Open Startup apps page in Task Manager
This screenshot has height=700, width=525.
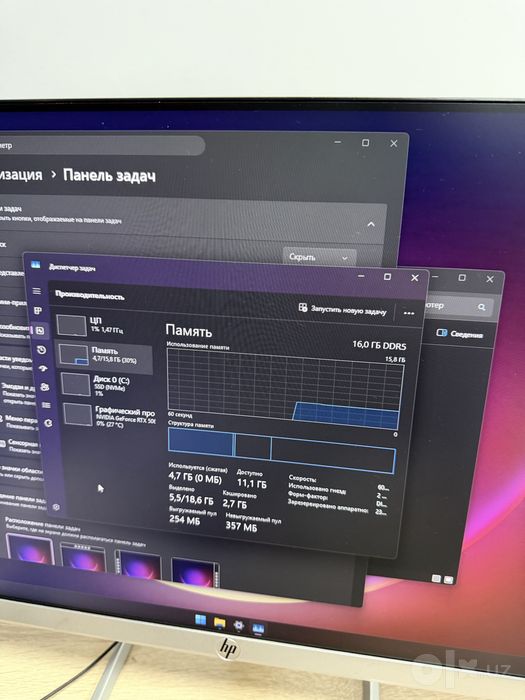(43, 368)
